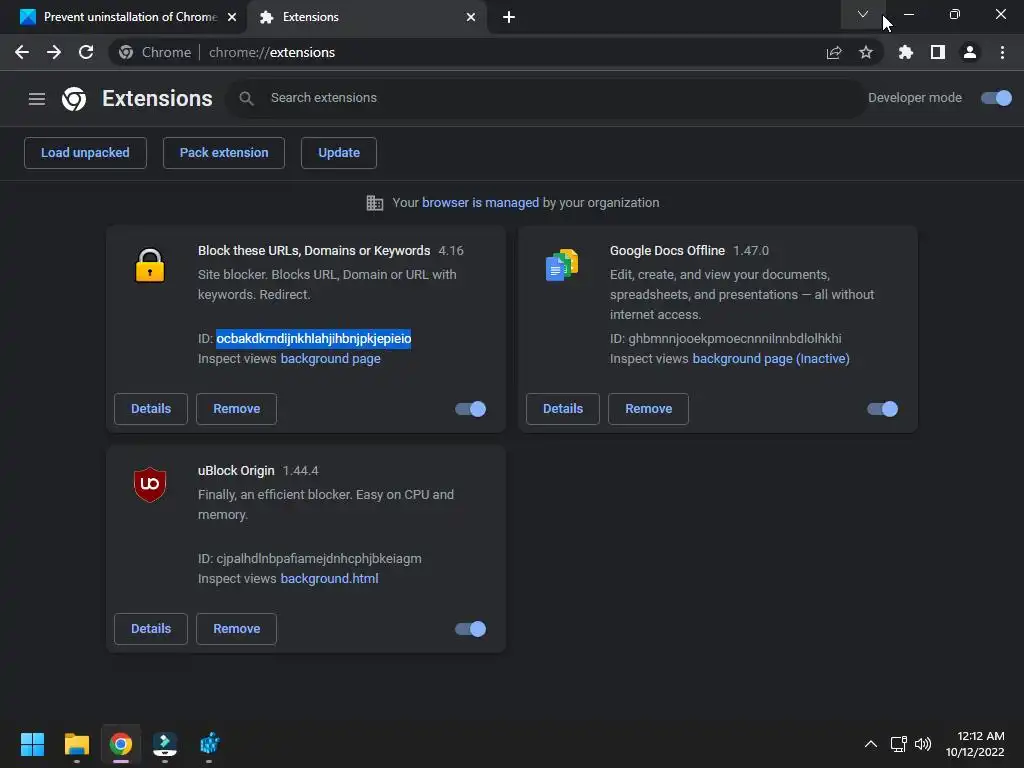Open the Extensions hamburger main menu
The image size is (1024, 768).
[x=37, y=99]
